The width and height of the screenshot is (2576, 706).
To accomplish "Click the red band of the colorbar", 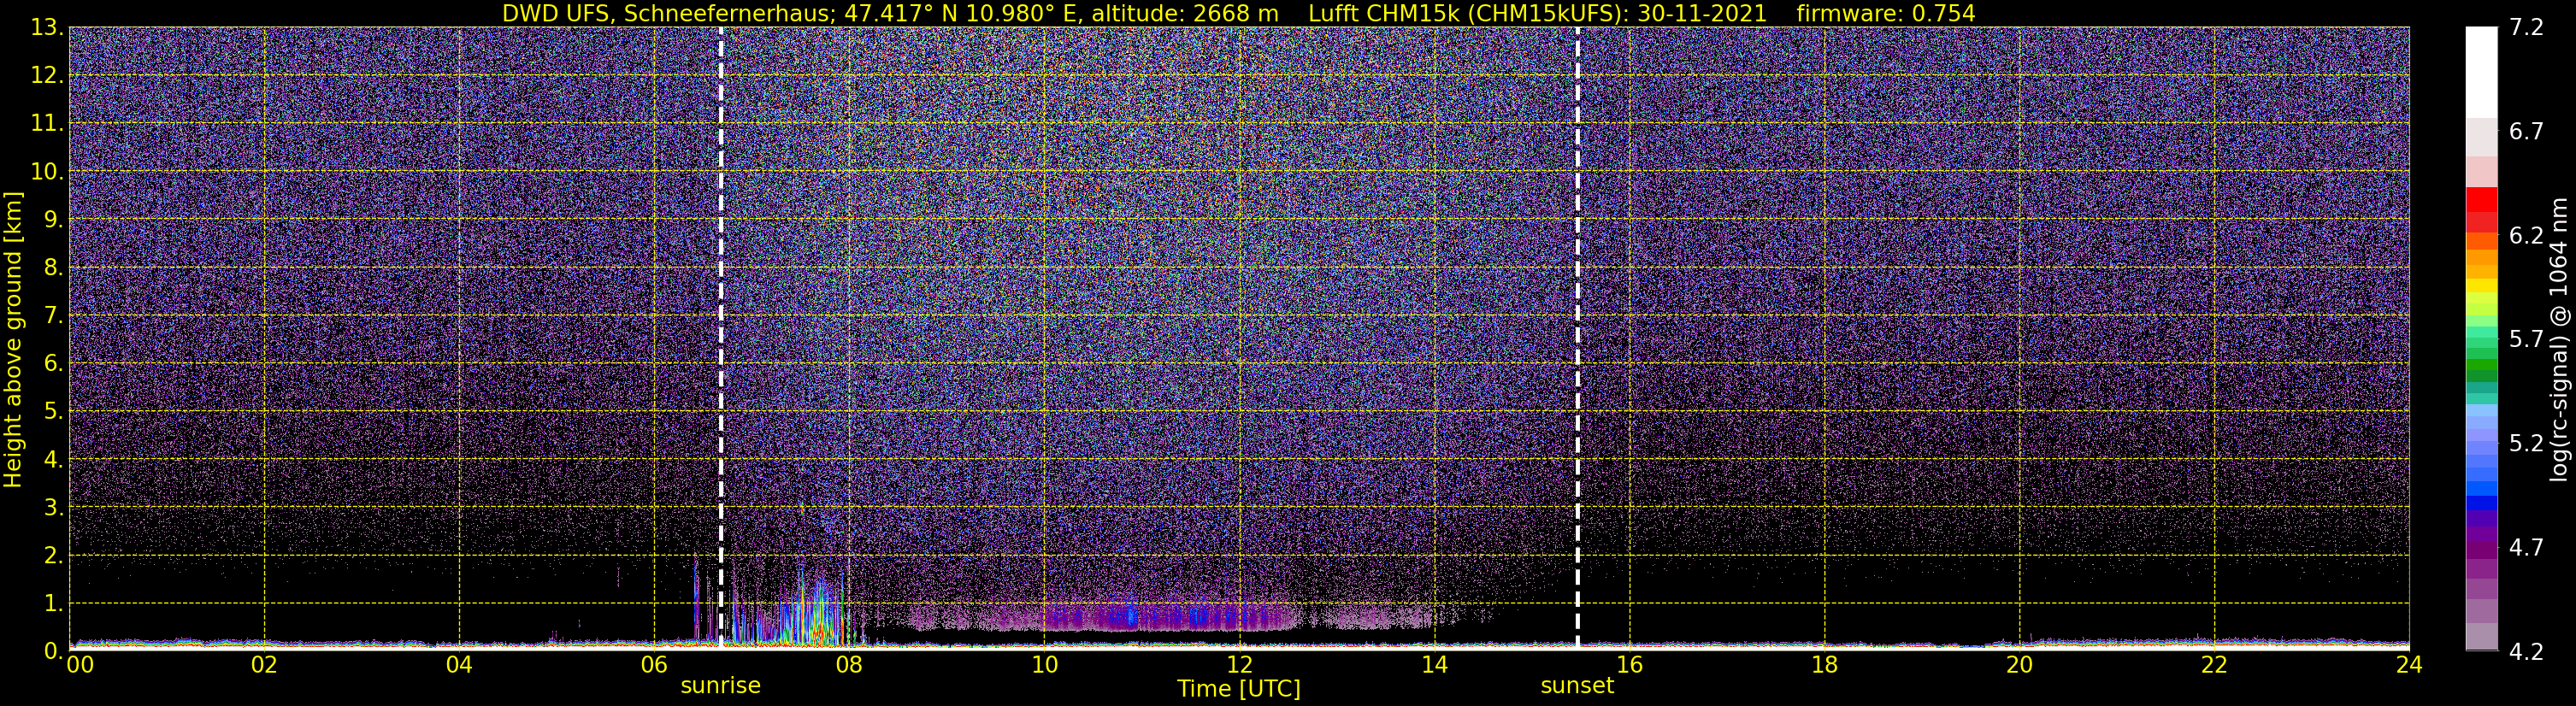I will pyautogui.click(x=2481, y=205).
